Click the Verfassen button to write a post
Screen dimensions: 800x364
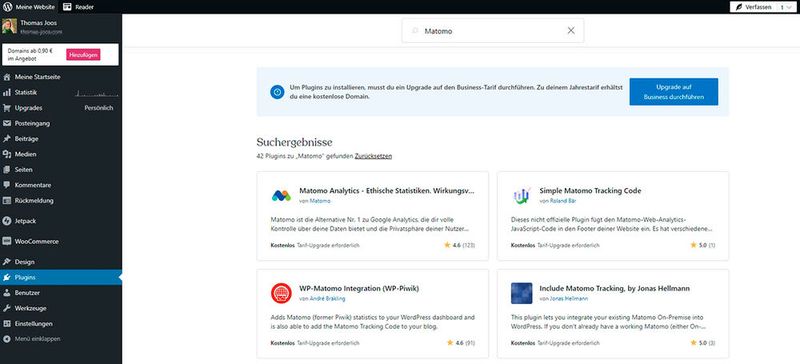point(754,7)
